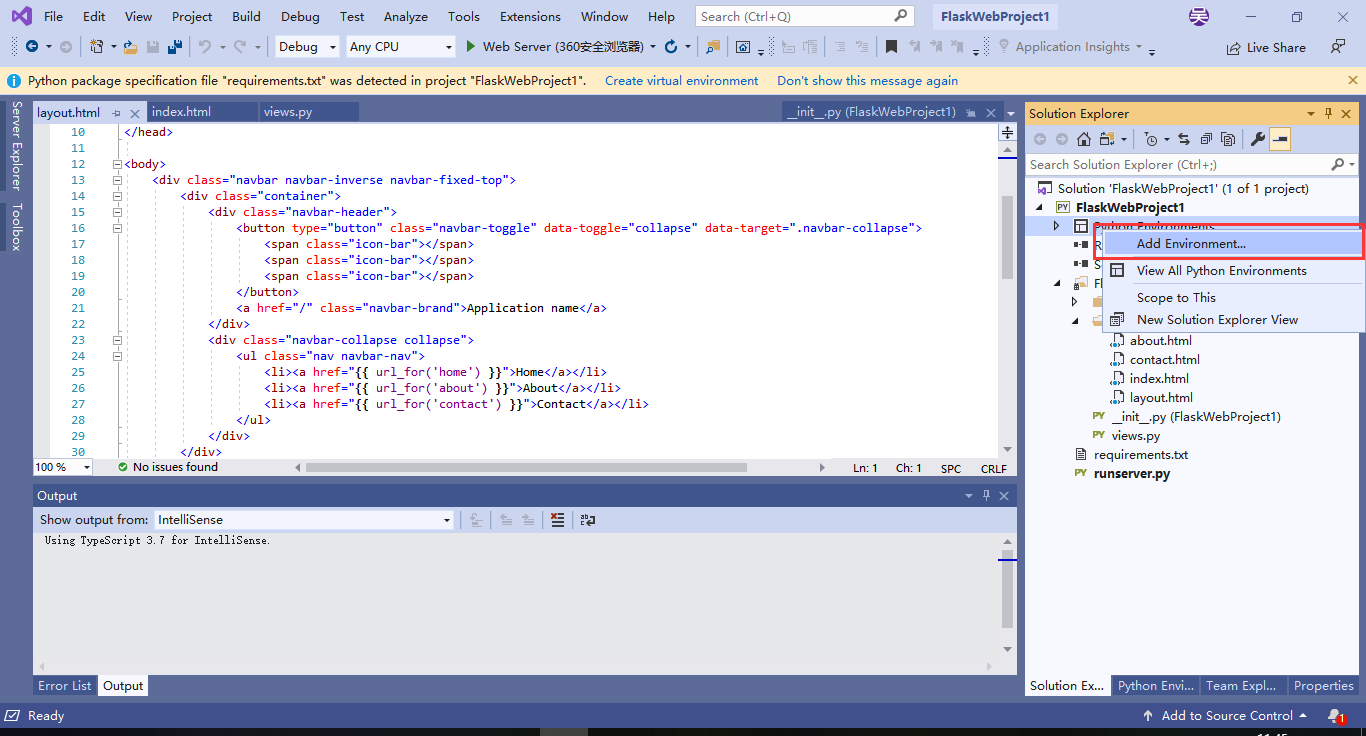The height and width of the screenshot is (736, 1366).
Task: Collapse the FlaskWebProject1 project node
Action: pyautogui.click(x=1039, y=208)
